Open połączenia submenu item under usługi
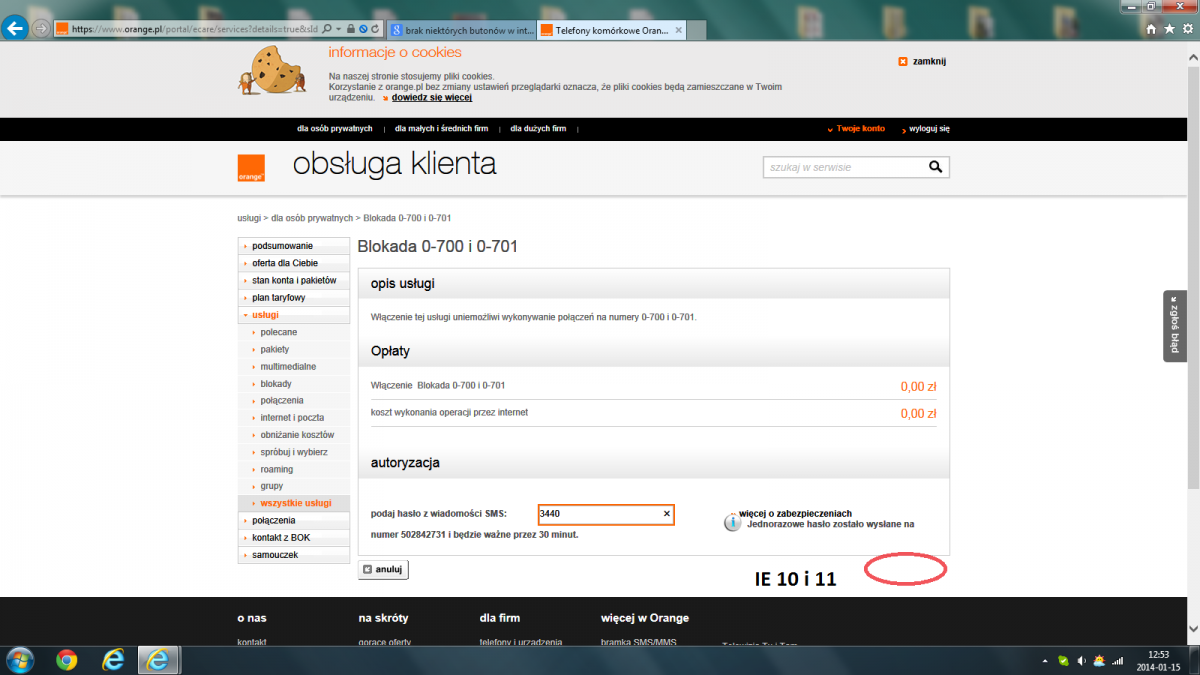The width and height of the screenshot is (1200, 675). pyautogui.click(x=282, y=400)
